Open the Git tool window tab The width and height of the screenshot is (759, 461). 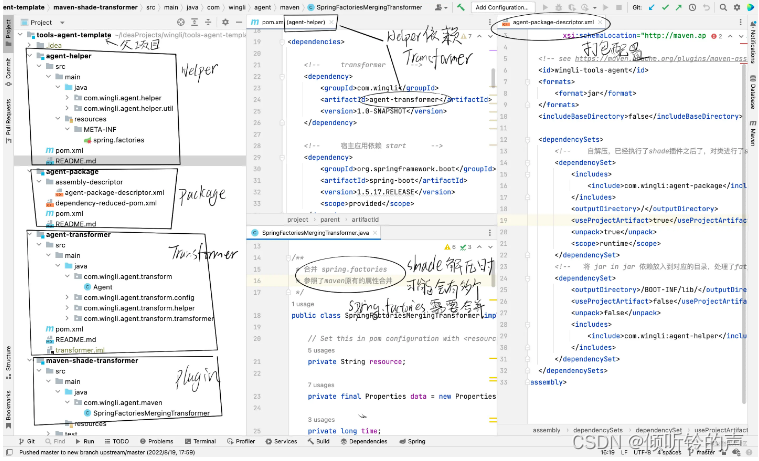[x=27, y=442]
